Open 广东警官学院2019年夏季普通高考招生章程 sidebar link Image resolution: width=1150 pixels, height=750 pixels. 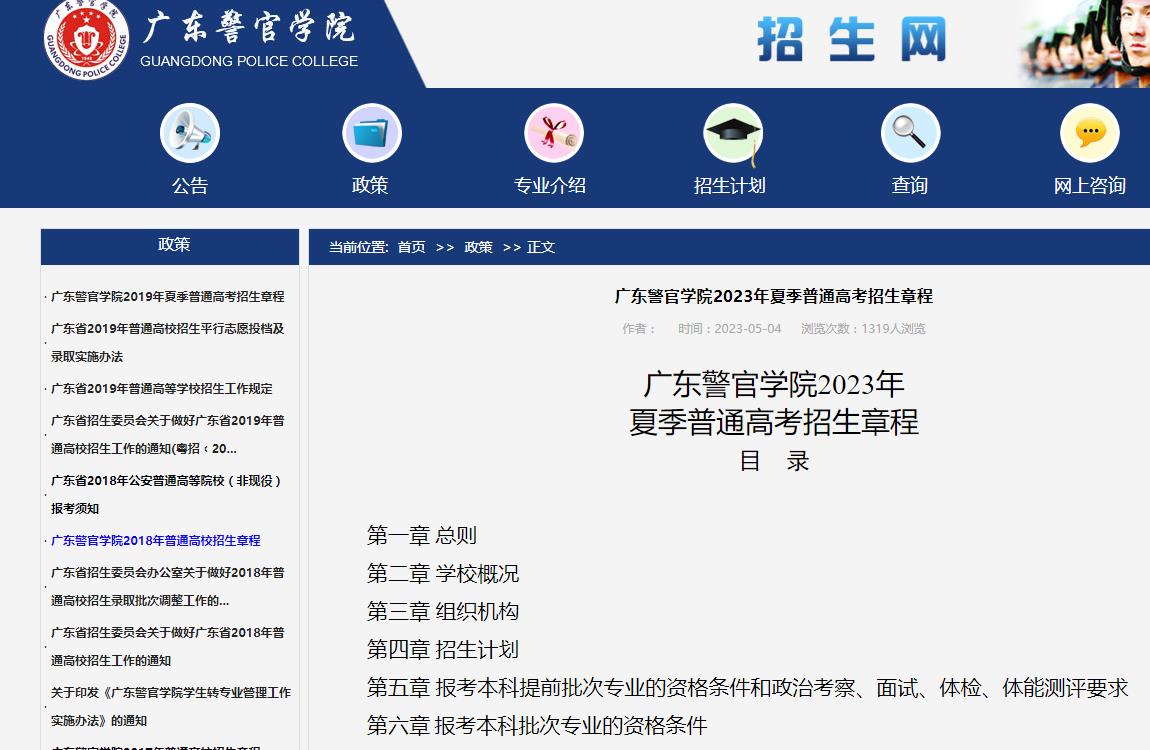point(167,297)
